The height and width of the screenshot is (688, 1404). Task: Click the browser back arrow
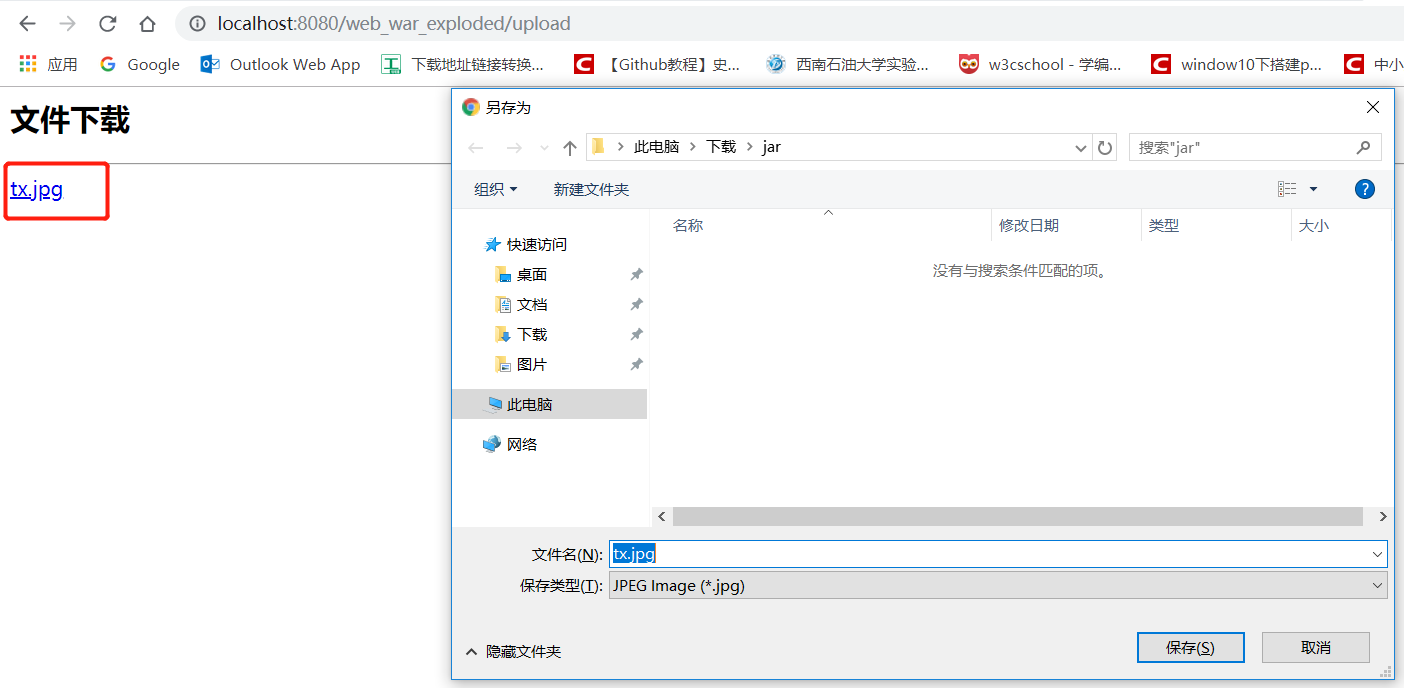28,24
